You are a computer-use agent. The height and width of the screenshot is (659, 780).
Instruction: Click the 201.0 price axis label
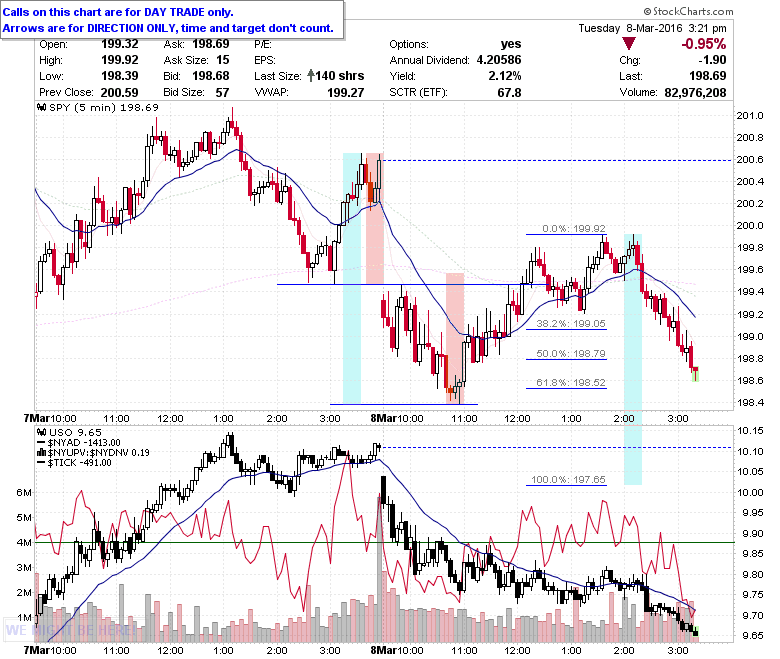coord(750,115)
